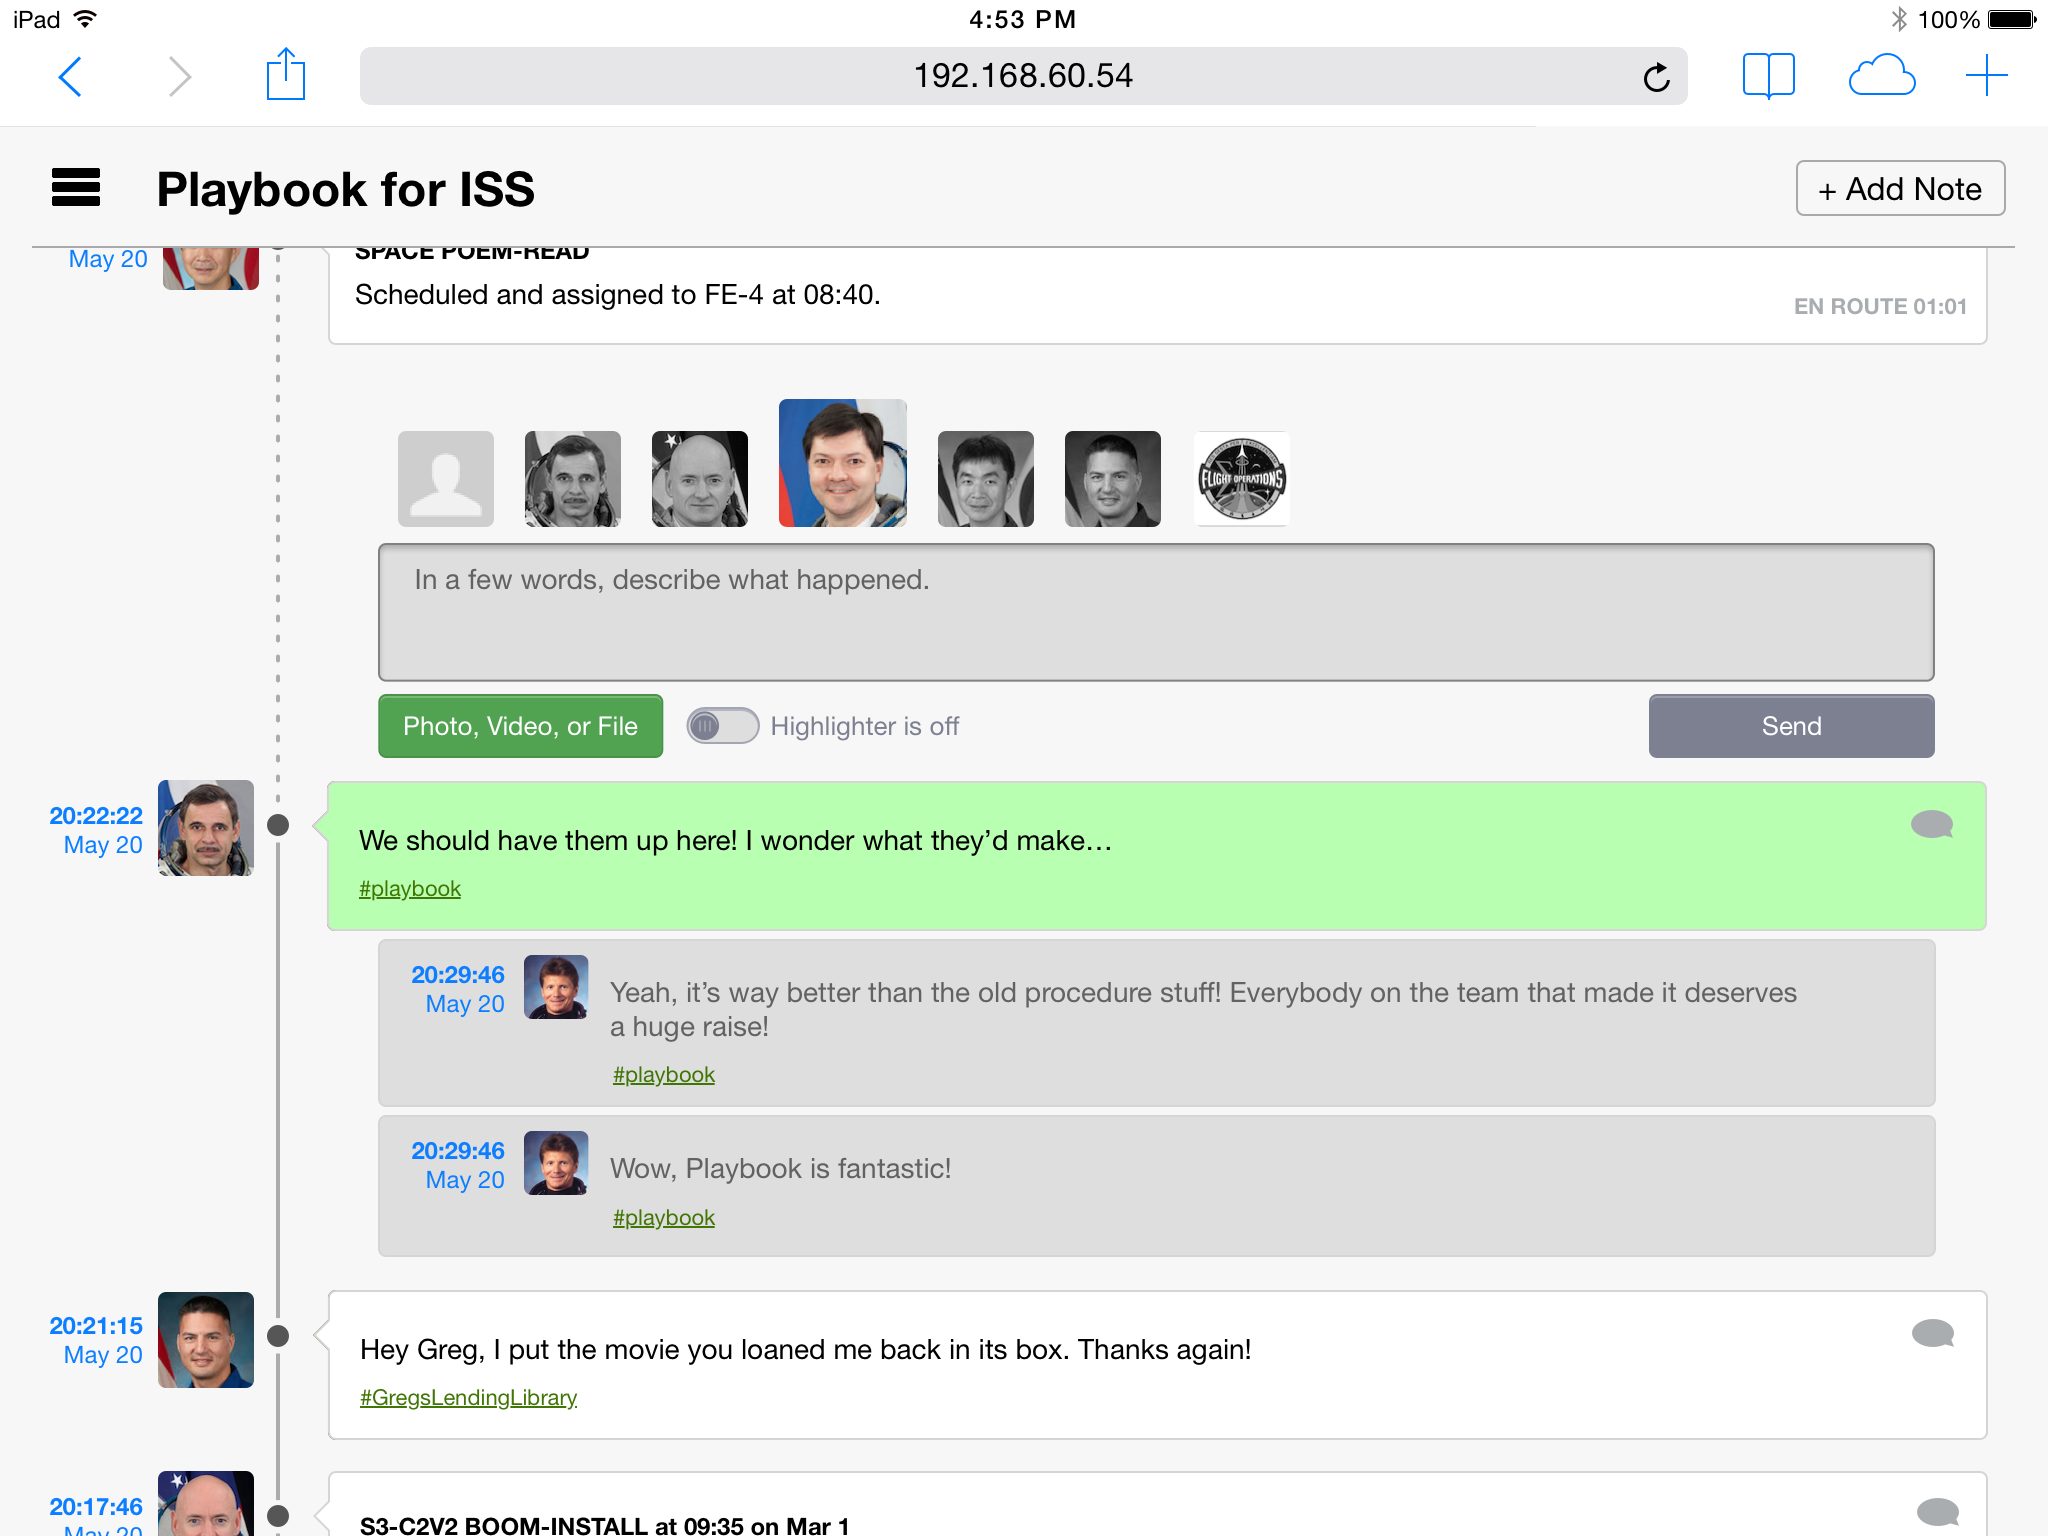Go back using Safari back arrow

[70, 76]
